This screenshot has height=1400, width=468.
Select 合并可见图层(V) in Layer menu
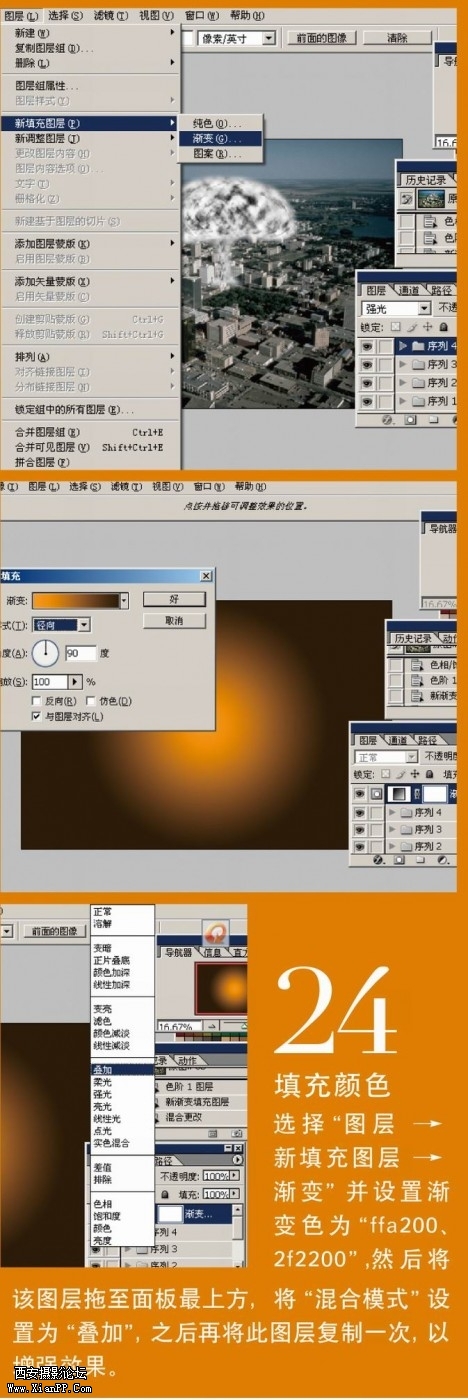tap(91, 447)
